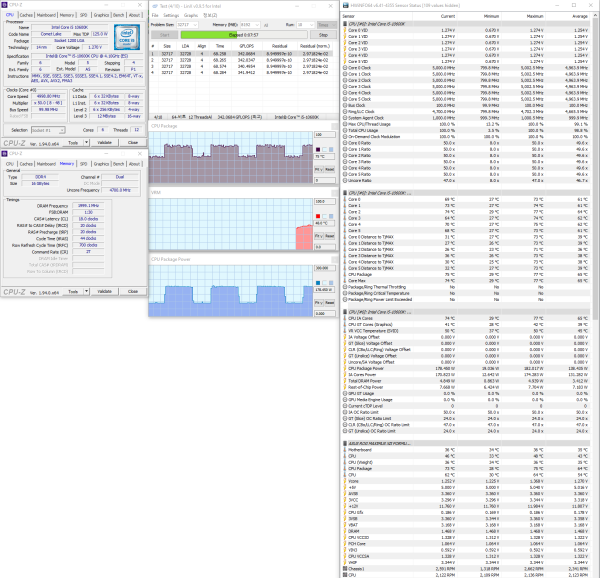The image size is (600, 578).
Task: Click the Total CPU Usage sensor icon
Action: tap(344, 132)
